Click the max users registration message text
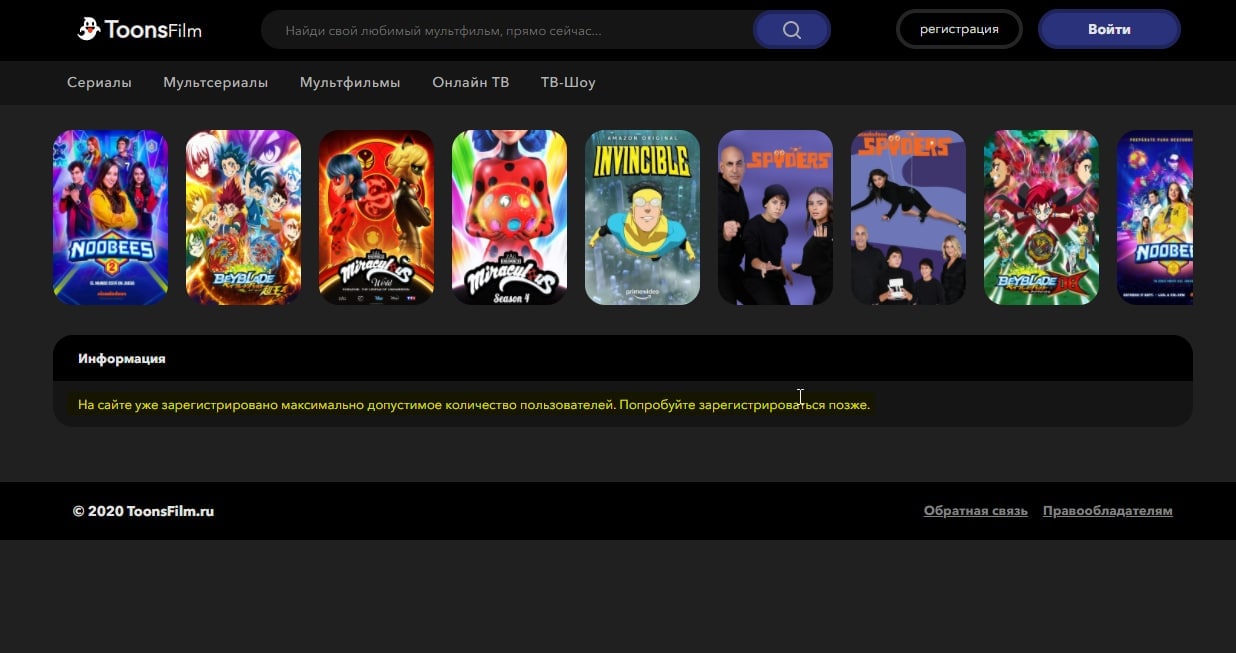 [474, 405]
